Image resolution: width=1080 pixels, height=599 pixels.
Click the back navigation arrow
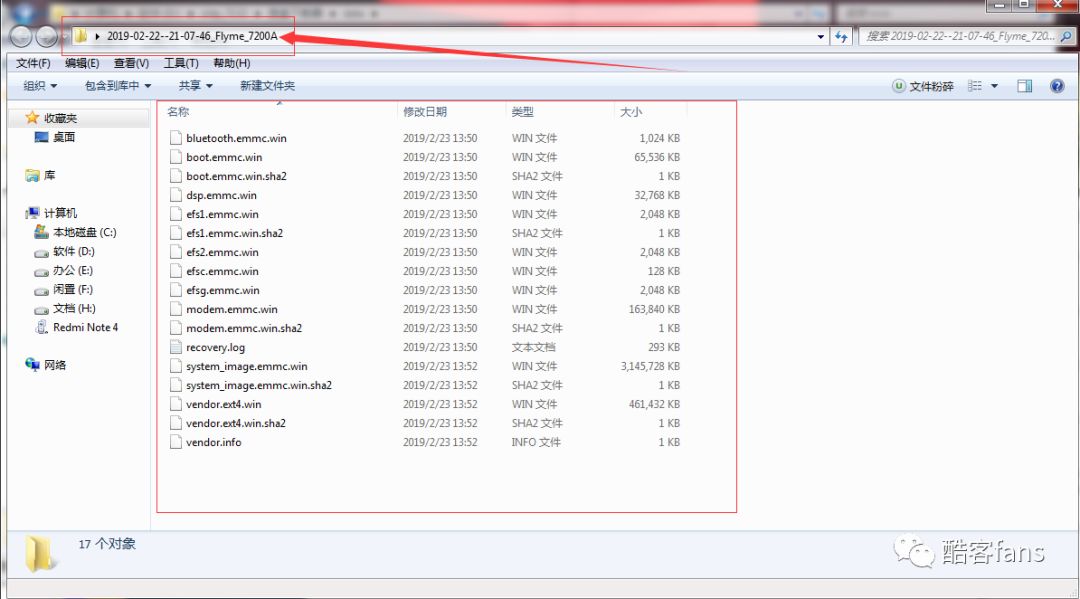click(21, 36)
